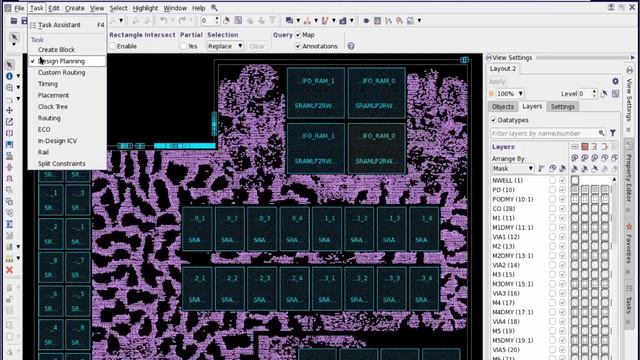Click the search magnifier in menu bar
The height and width of the screenshot is (360, 640).
click(x=214, y=8)
